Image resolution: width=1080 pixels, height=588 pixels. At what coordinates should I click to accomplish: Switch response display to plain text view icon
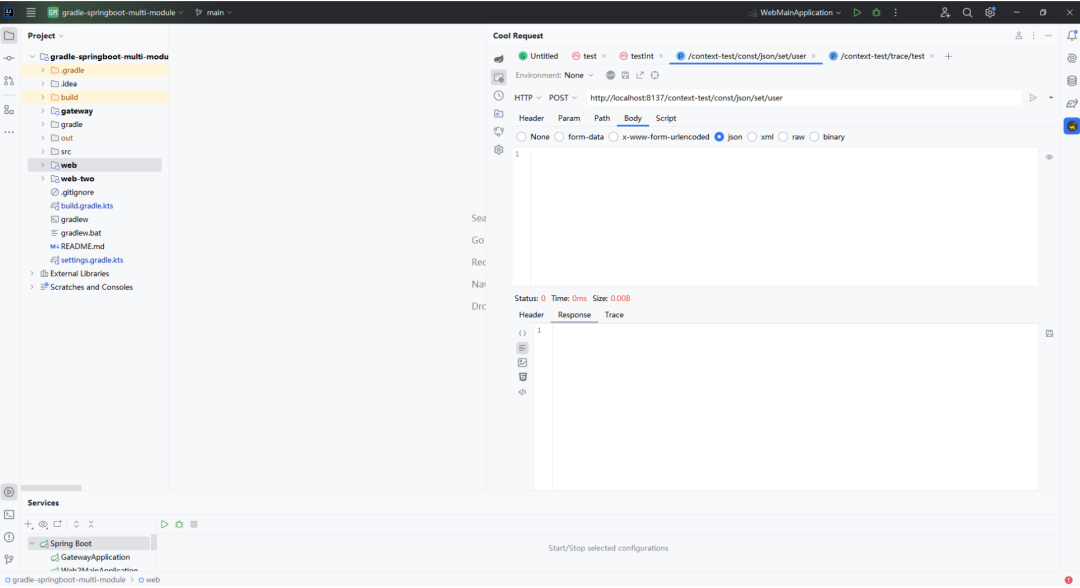(522, 347)
